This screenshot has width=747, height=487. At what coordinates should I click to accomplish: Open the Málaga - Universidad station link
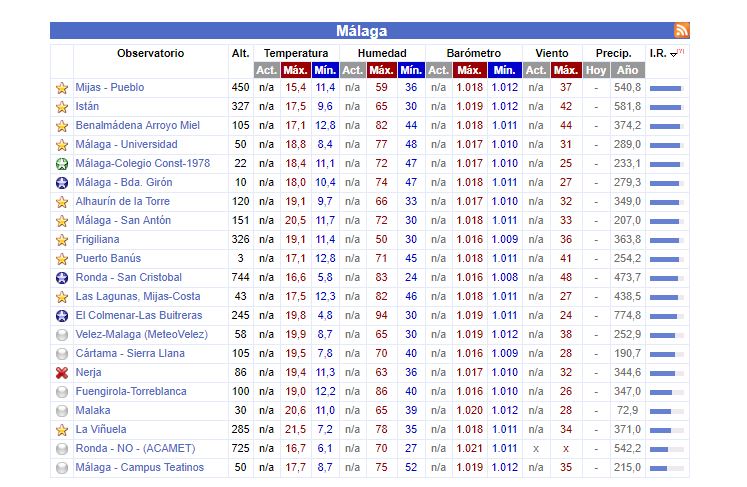pyautogui.click(x=126, y=144)
